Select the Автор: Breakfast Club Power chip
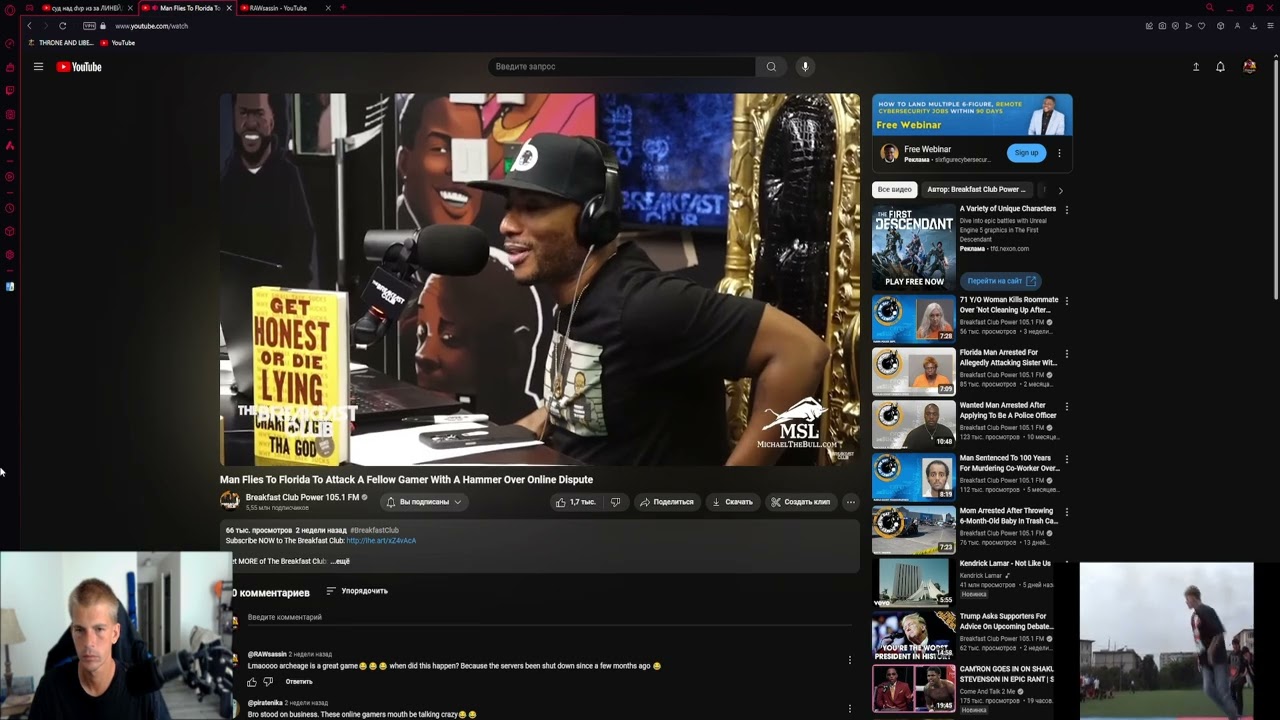Viewport: 1280px width, 720px height. [x=976, y=189]
